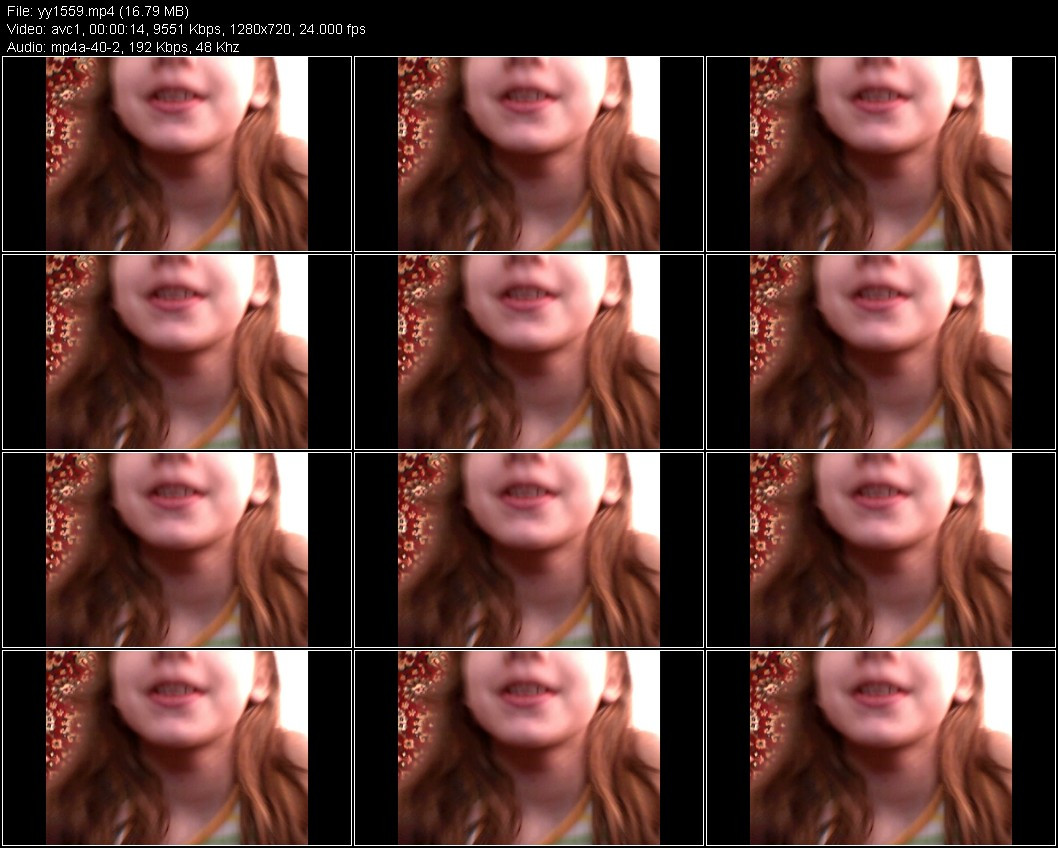Select second row, first column thumbnail

(177, 351)
